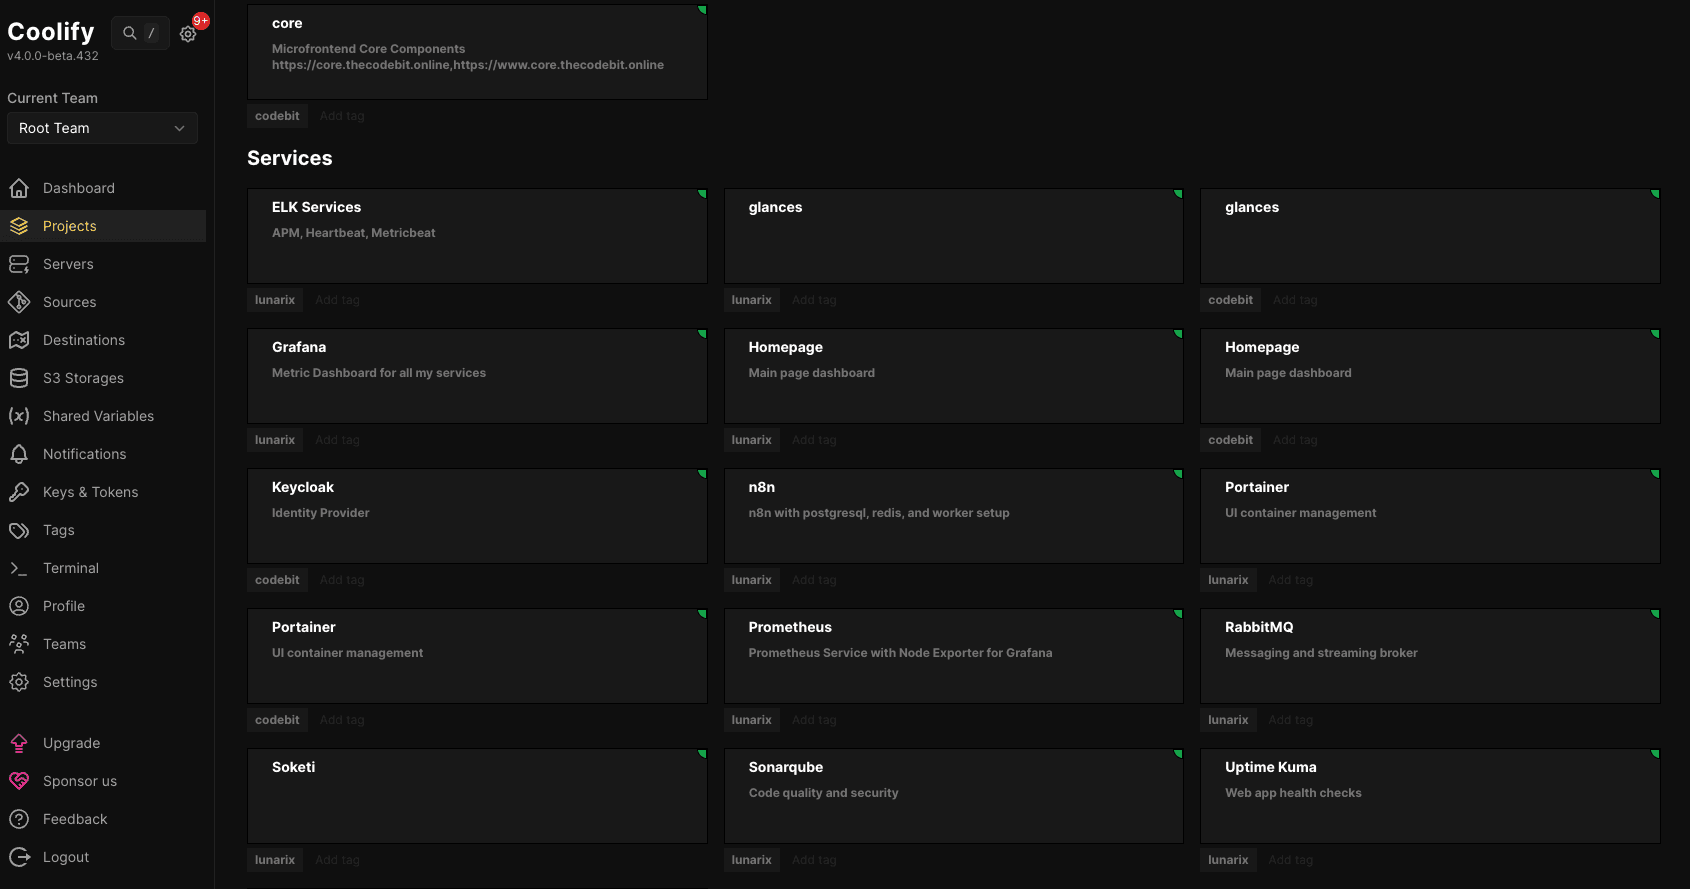Click the Settings gear icon in sidebar
The width and height of the screenshot is (1690, 889).
(19, 682)
